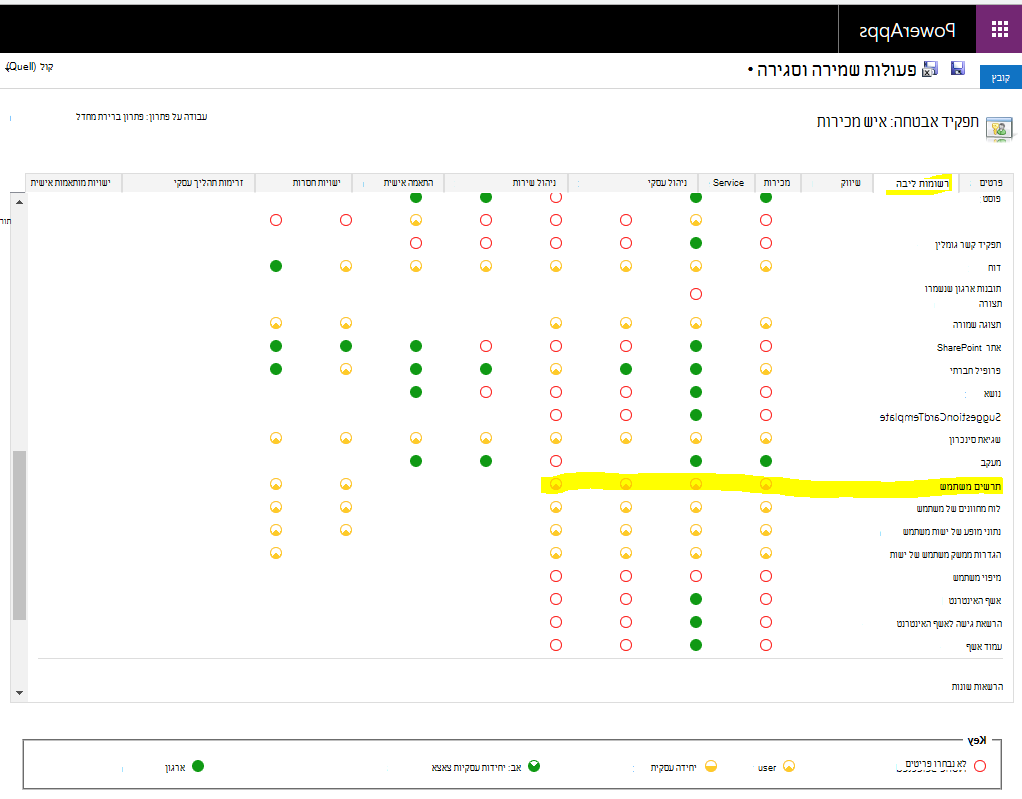Viewport: 1022px width, 799px height.
Task: Click the blue floppy disk Save icon
Action: (x=957, y=68)
